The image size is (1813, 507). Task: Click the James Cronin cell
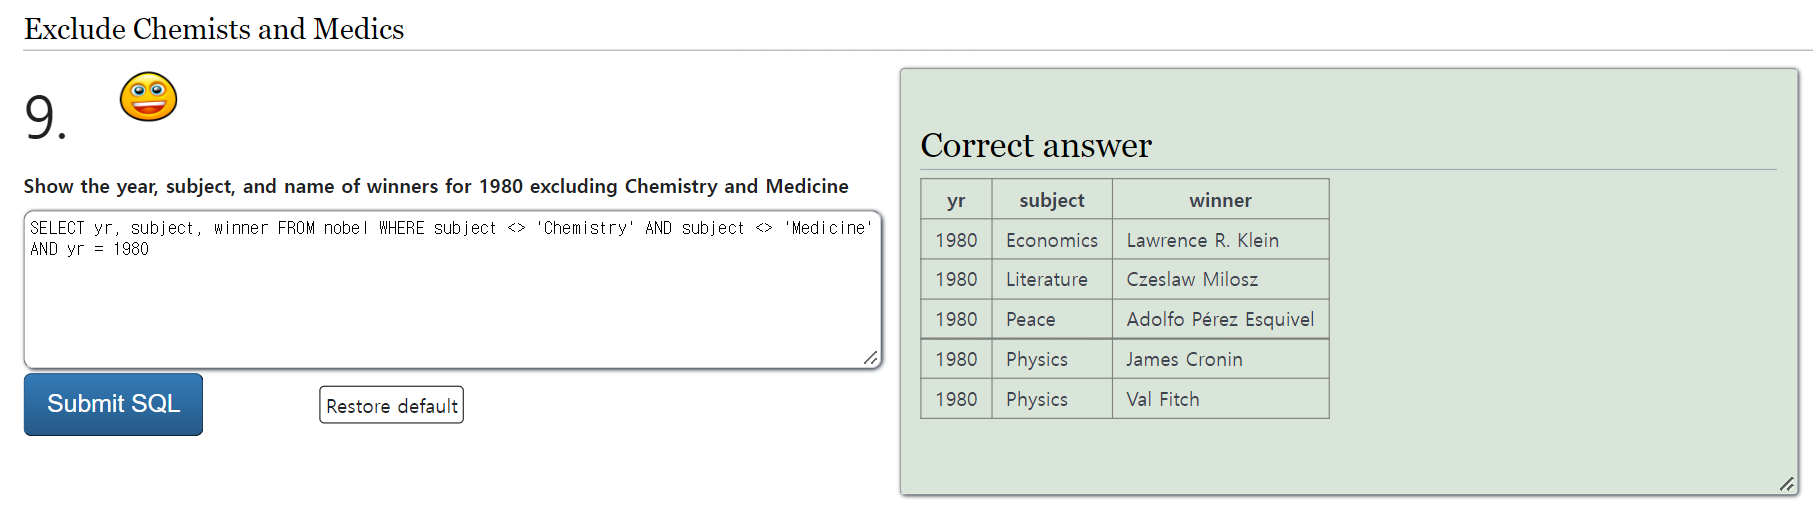coord(1184,359)
